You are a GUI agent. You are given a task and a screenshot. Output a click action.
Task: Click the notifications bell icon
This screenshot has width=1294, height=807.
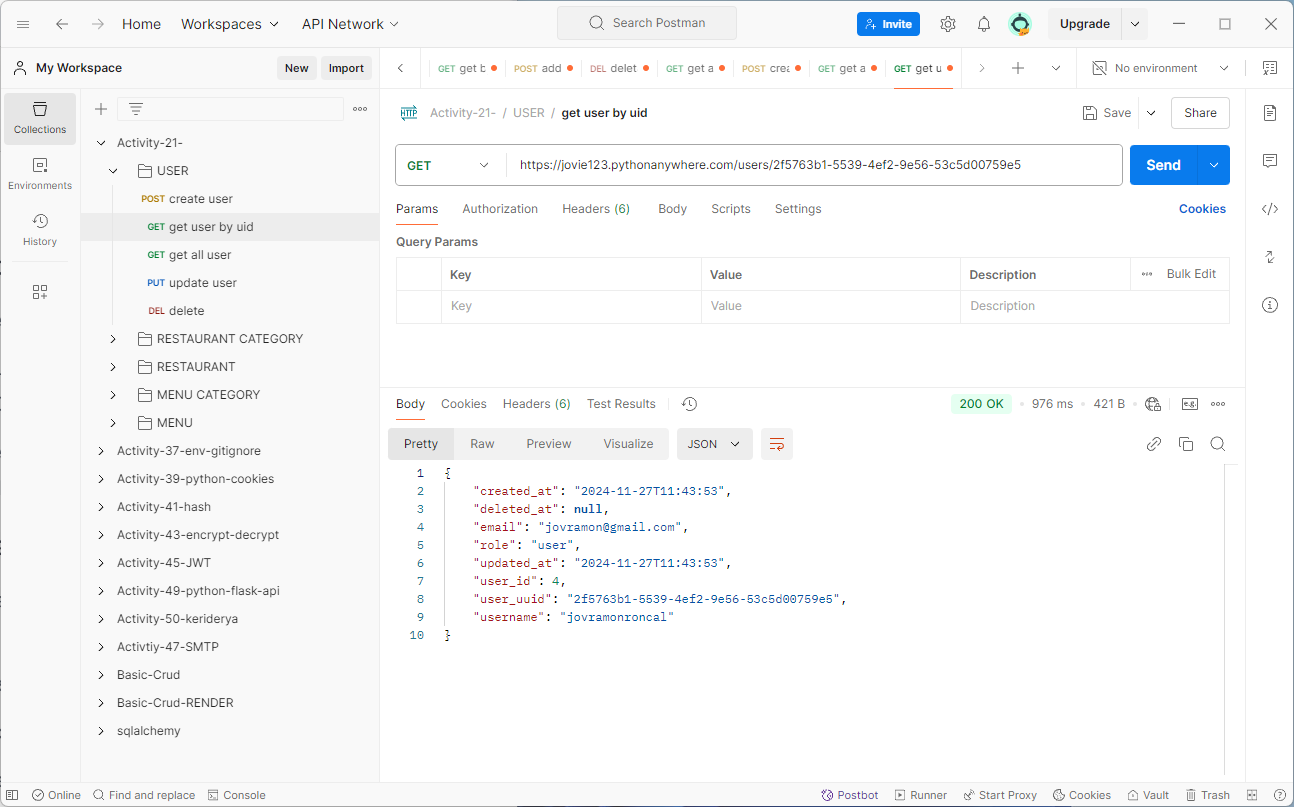[x=984, y=24]
